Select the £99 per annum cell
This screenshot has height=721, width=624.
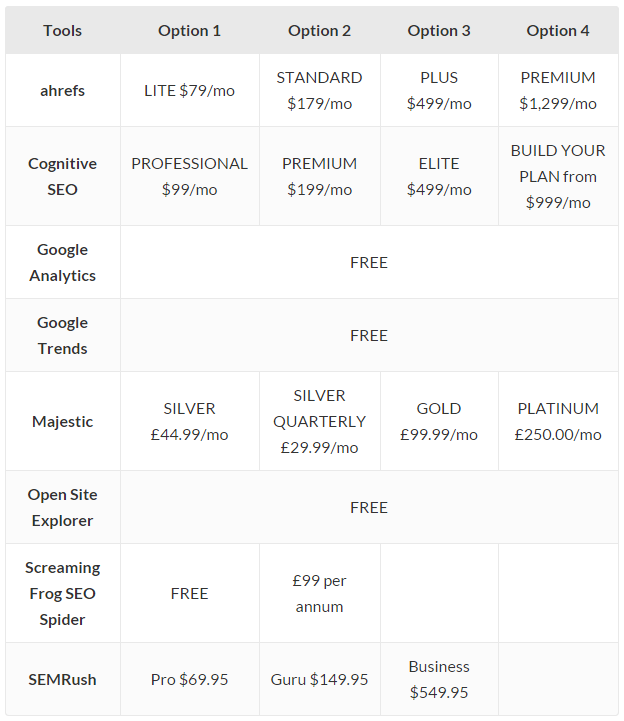[320, 594]
